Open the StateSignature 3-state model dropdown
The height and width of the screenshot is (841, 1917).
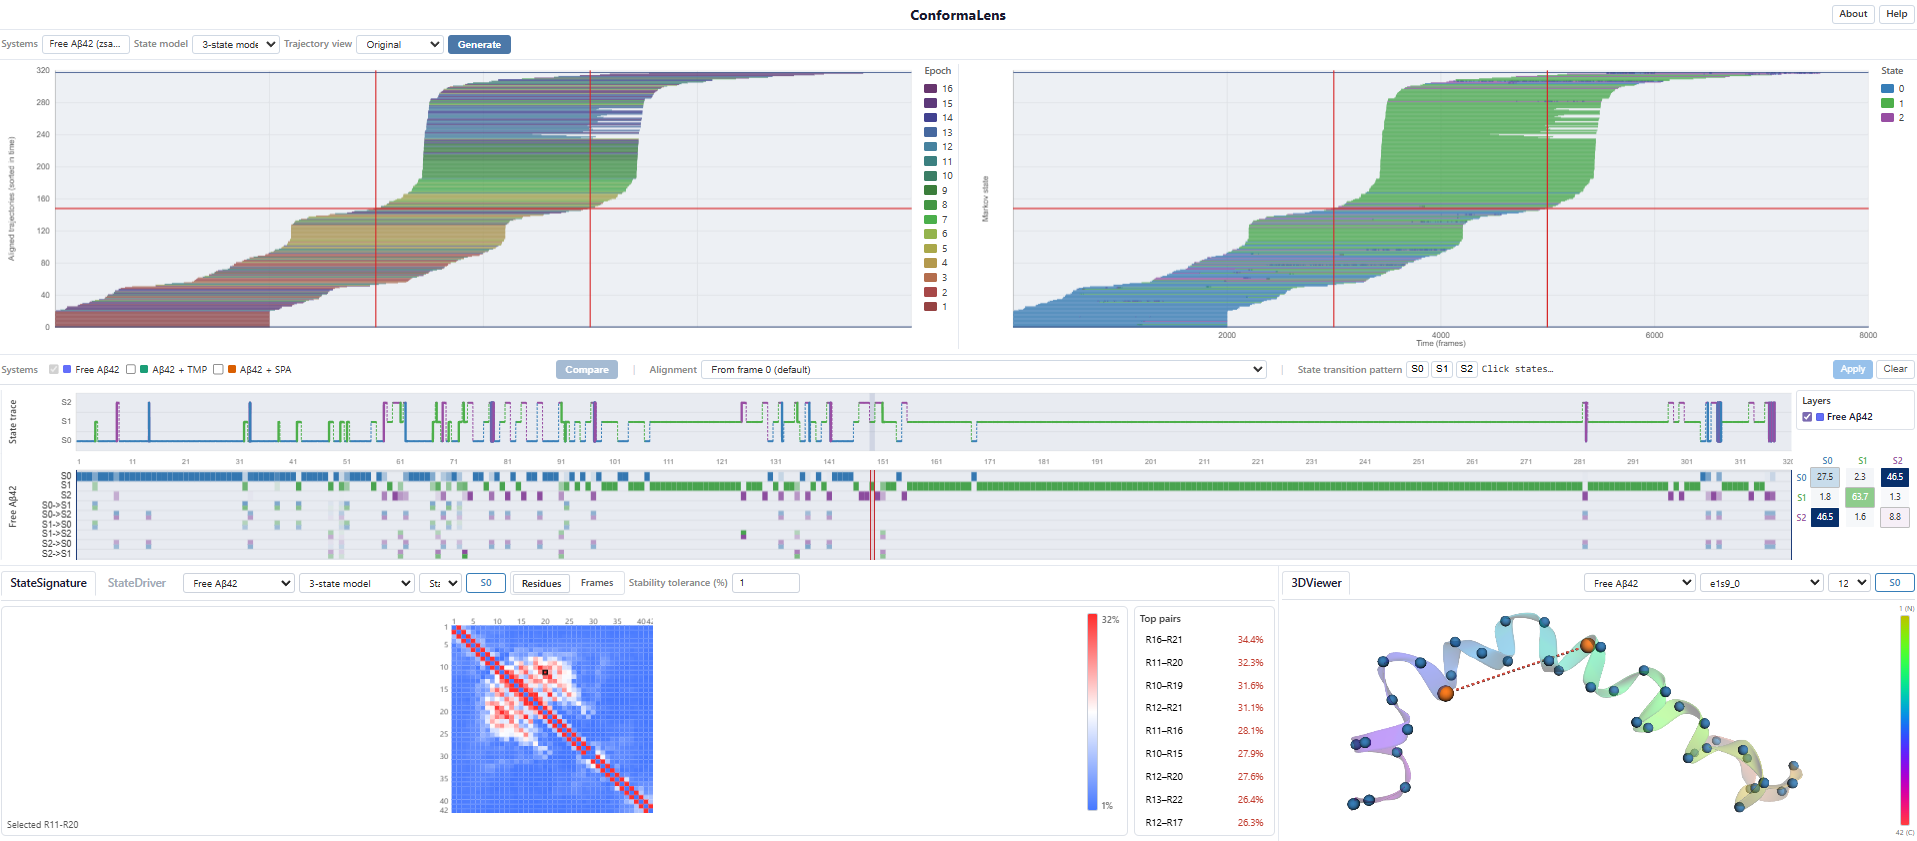pyautogui.click(x=357, y=583)
